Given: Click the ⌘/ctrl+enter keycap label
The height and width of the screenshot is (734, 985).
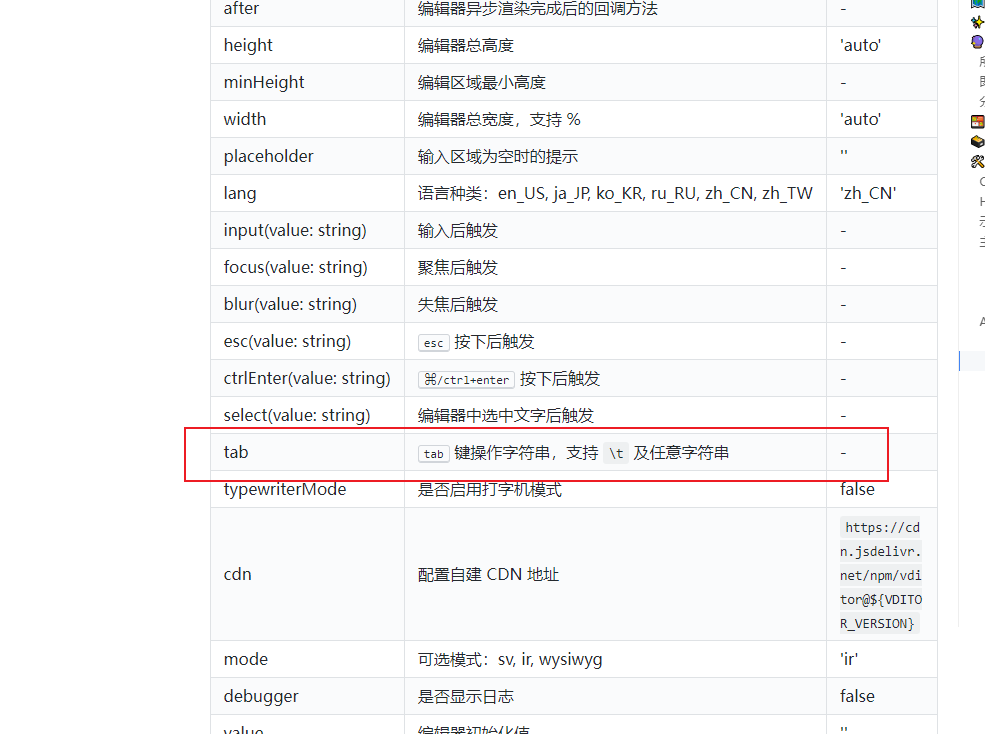Looking at the screenshot, I should 466,380.
